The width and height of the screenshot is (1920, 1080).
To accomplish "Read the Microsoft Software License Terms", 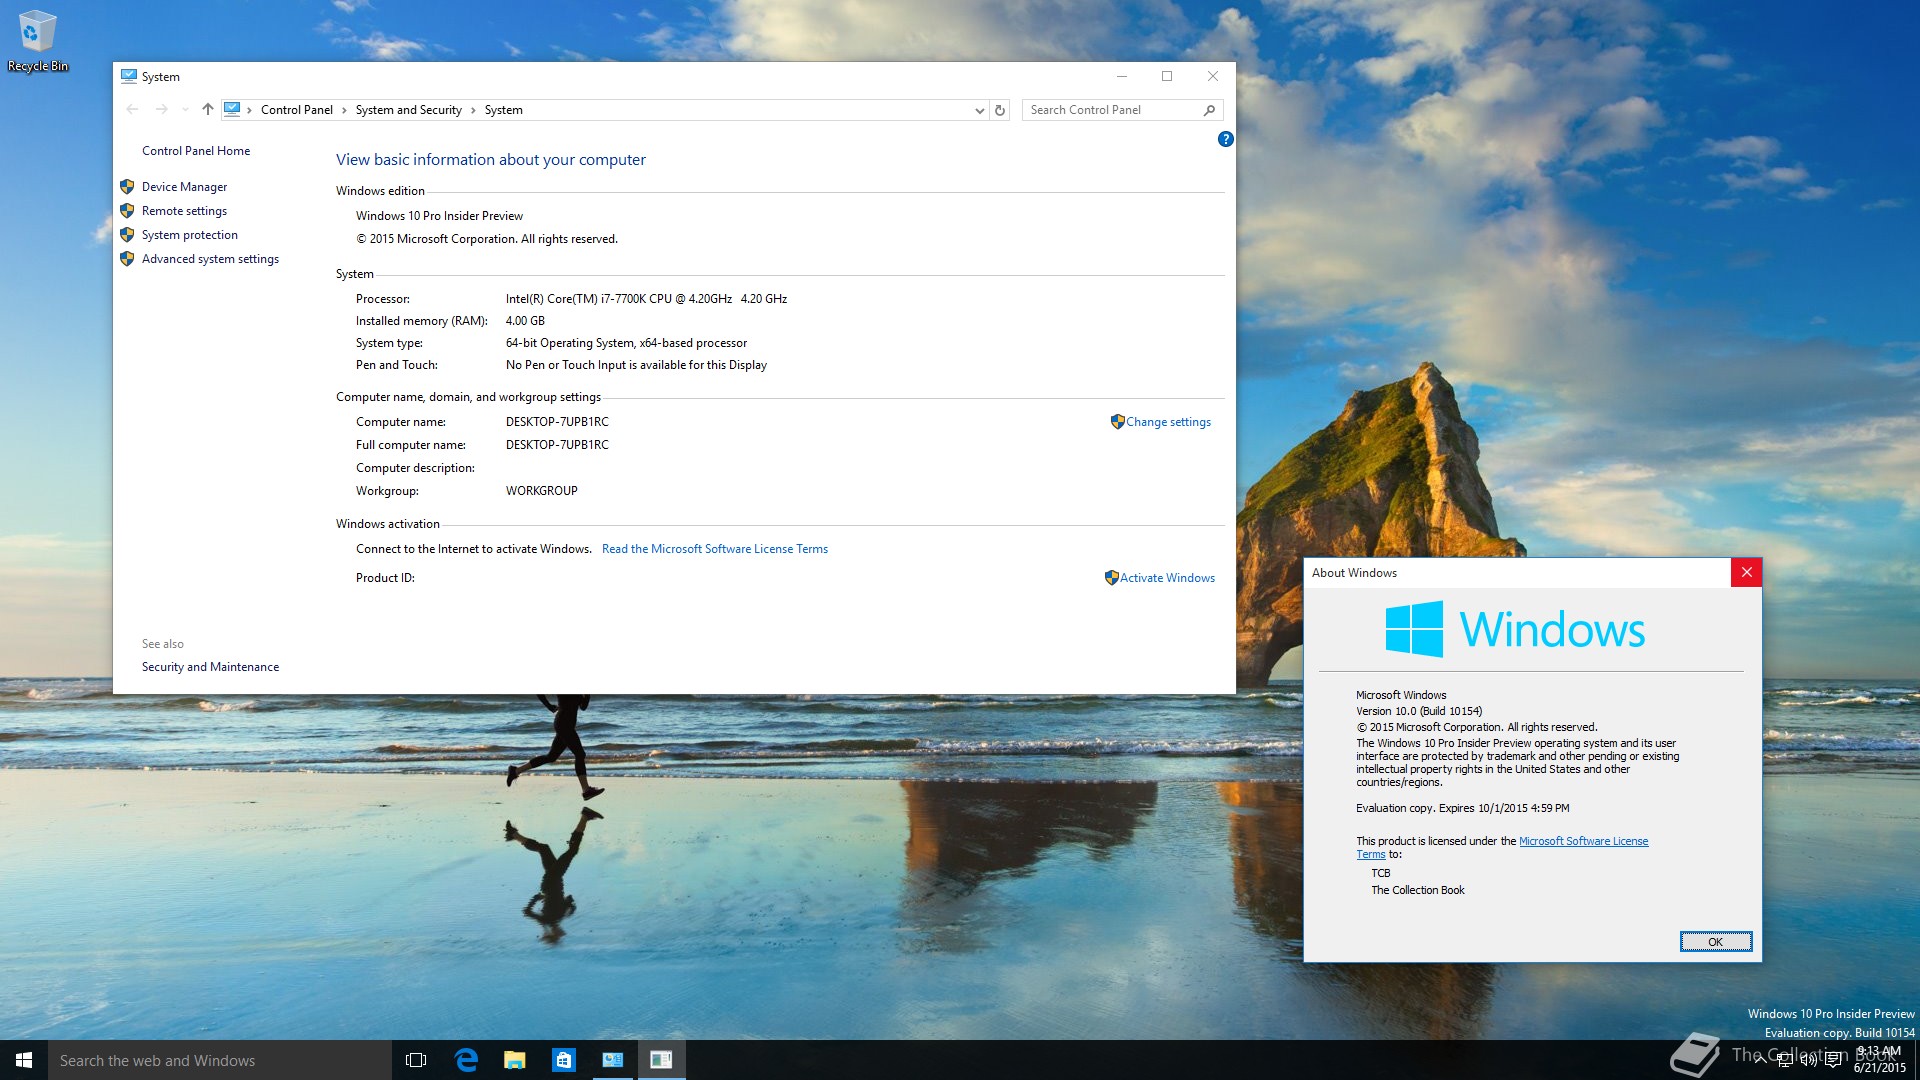I will pos(715,549).
